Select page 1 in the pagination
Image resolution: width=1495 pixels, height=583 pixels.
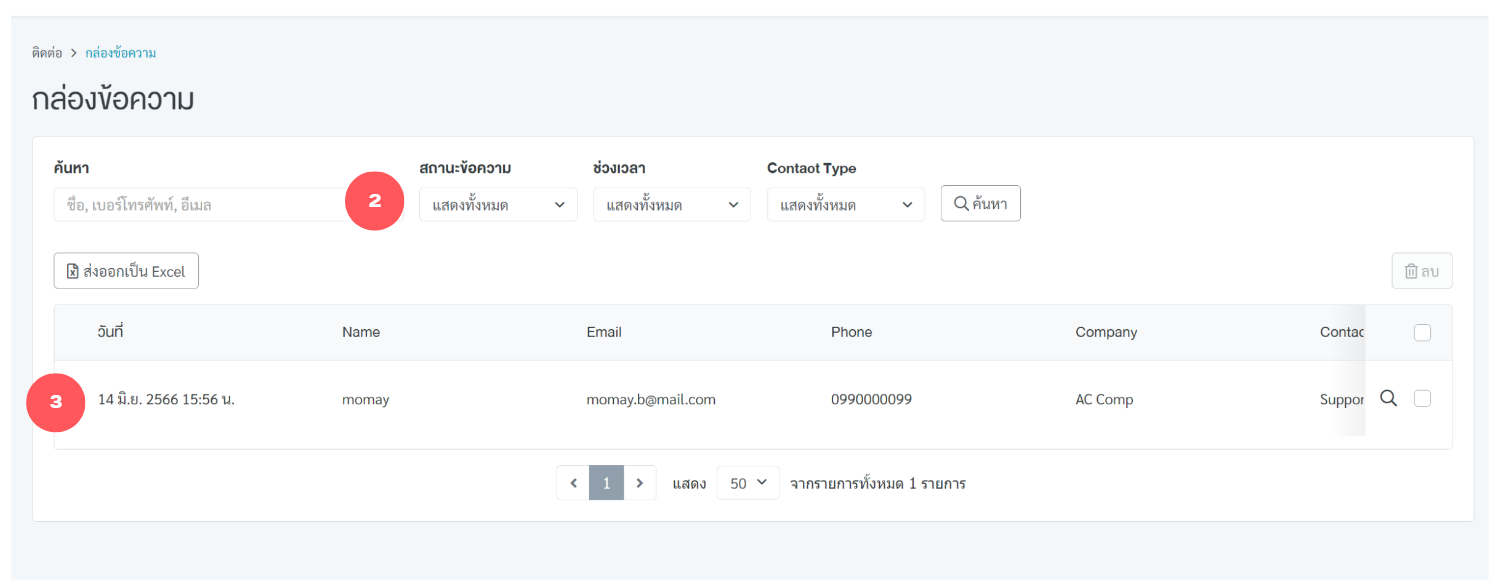click(x=606, y=482)
